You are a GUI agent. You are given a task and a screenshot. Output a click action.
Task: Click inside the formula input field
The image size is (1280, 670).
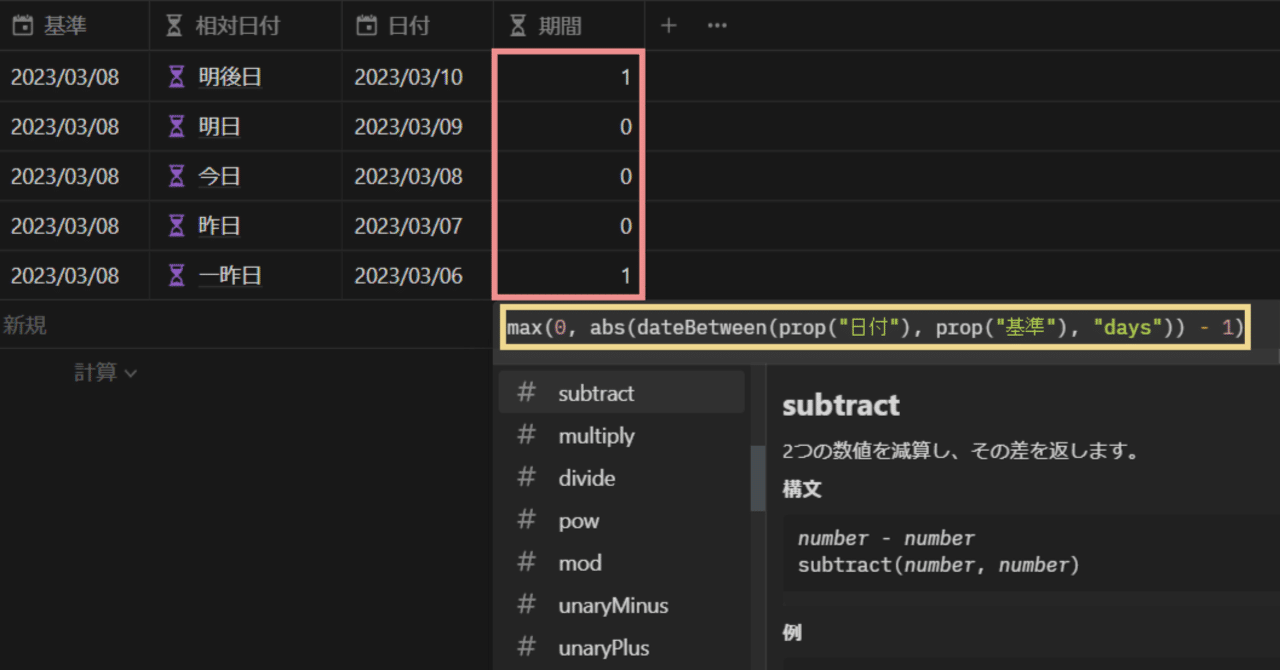pyautogui.click(x=875, y=326)
